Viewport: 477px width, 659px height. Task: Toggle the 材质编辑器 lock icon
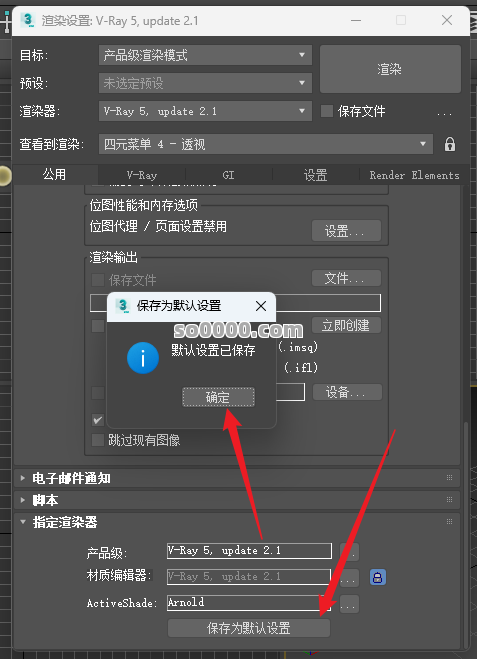[x=377, y=577]
